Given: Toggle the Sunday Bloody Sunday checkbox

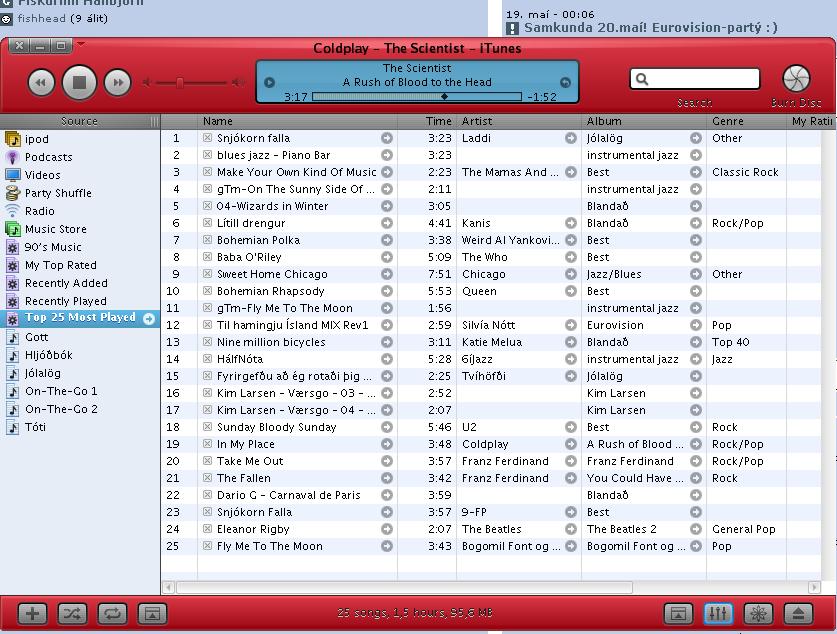Looking at the screenshot, I should click(207, 427).
